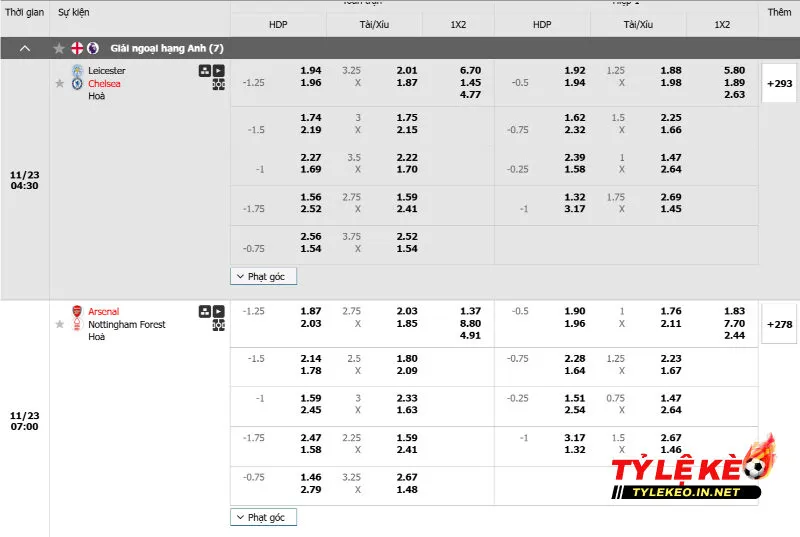Click the Premier League logo in league header

pos(92,48)
